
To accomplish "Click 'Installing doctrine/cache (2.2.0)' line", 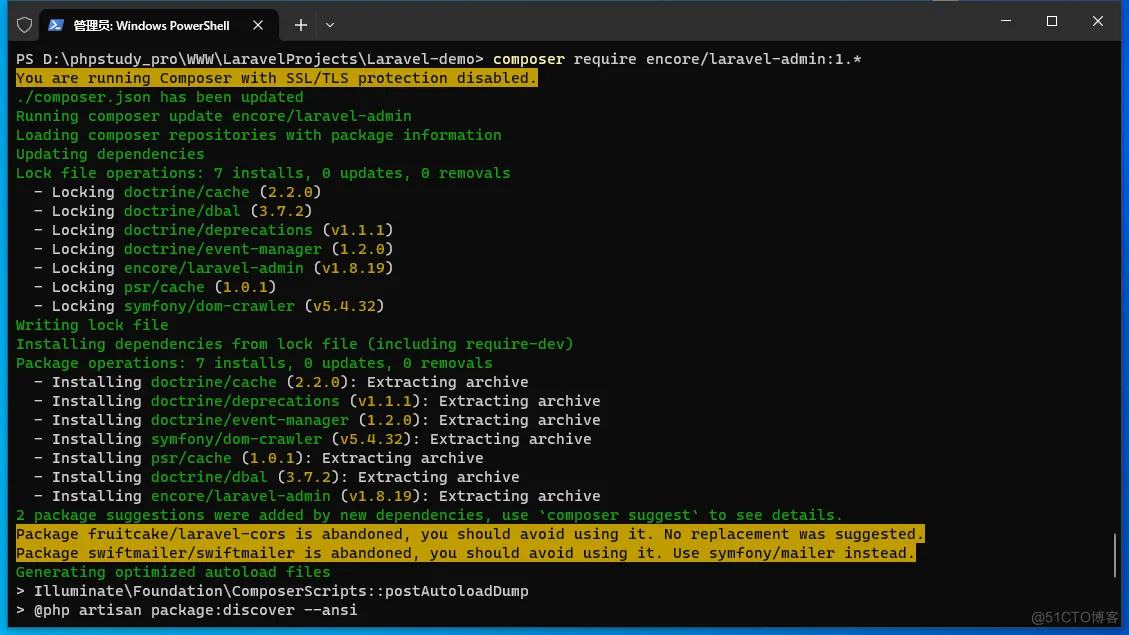I will tap(281, 382).
